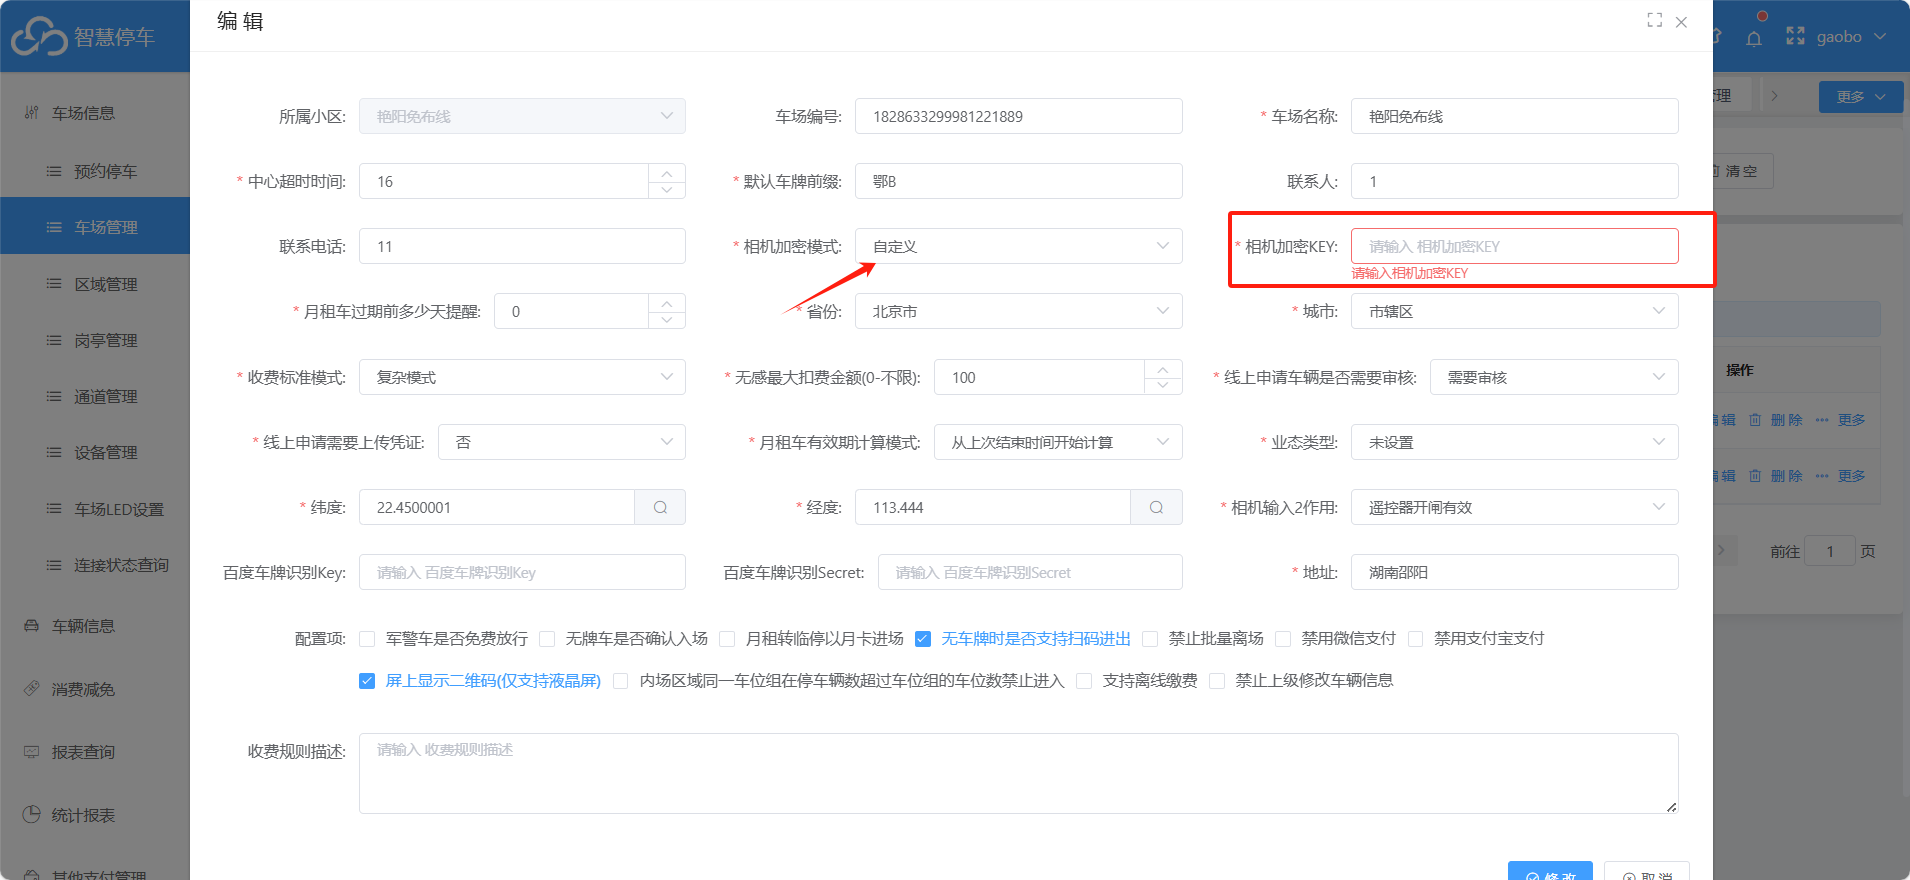Click the 车场名称 input field
Image resolution: width=1910 pixels, height=880 pixels.
click(x=1514, y=116)
